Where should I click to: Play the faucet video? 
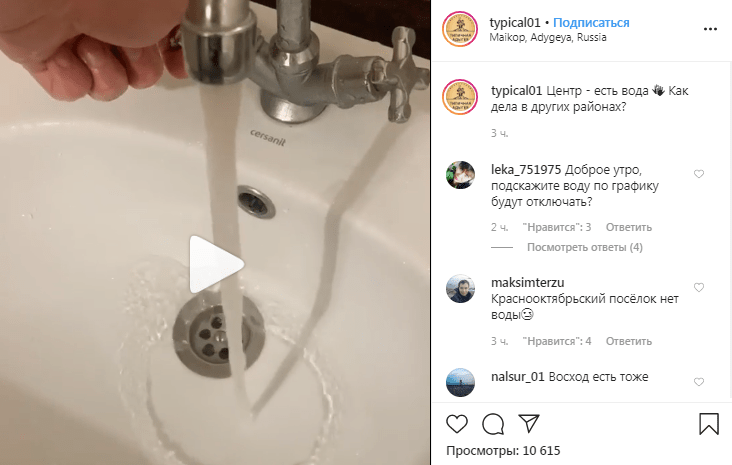tap(215, 264)
